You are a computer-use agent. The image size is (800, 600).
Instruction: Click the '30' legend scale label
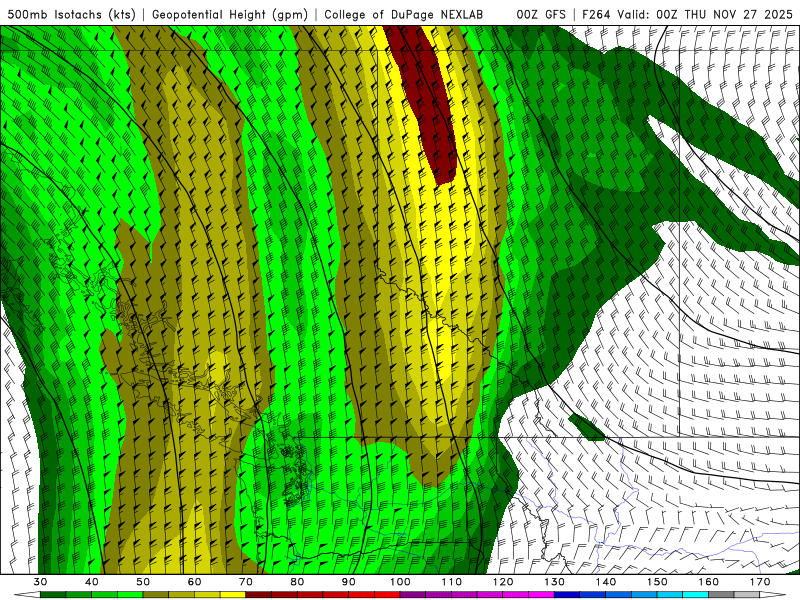[40, 582]
